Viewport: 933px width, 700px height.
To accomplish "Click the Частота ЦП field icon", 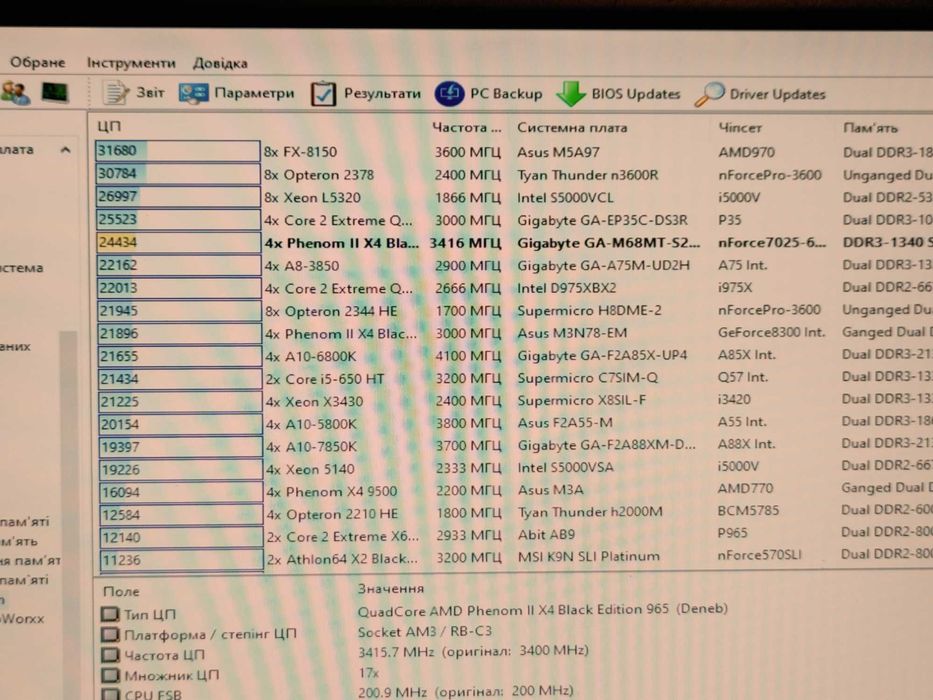I will pos(110,655).
